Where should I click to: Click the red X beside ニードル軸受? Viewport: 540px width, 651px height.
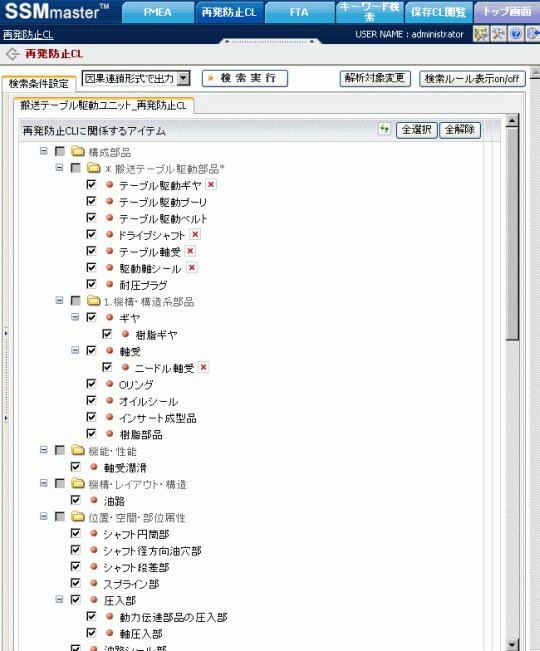203,367
